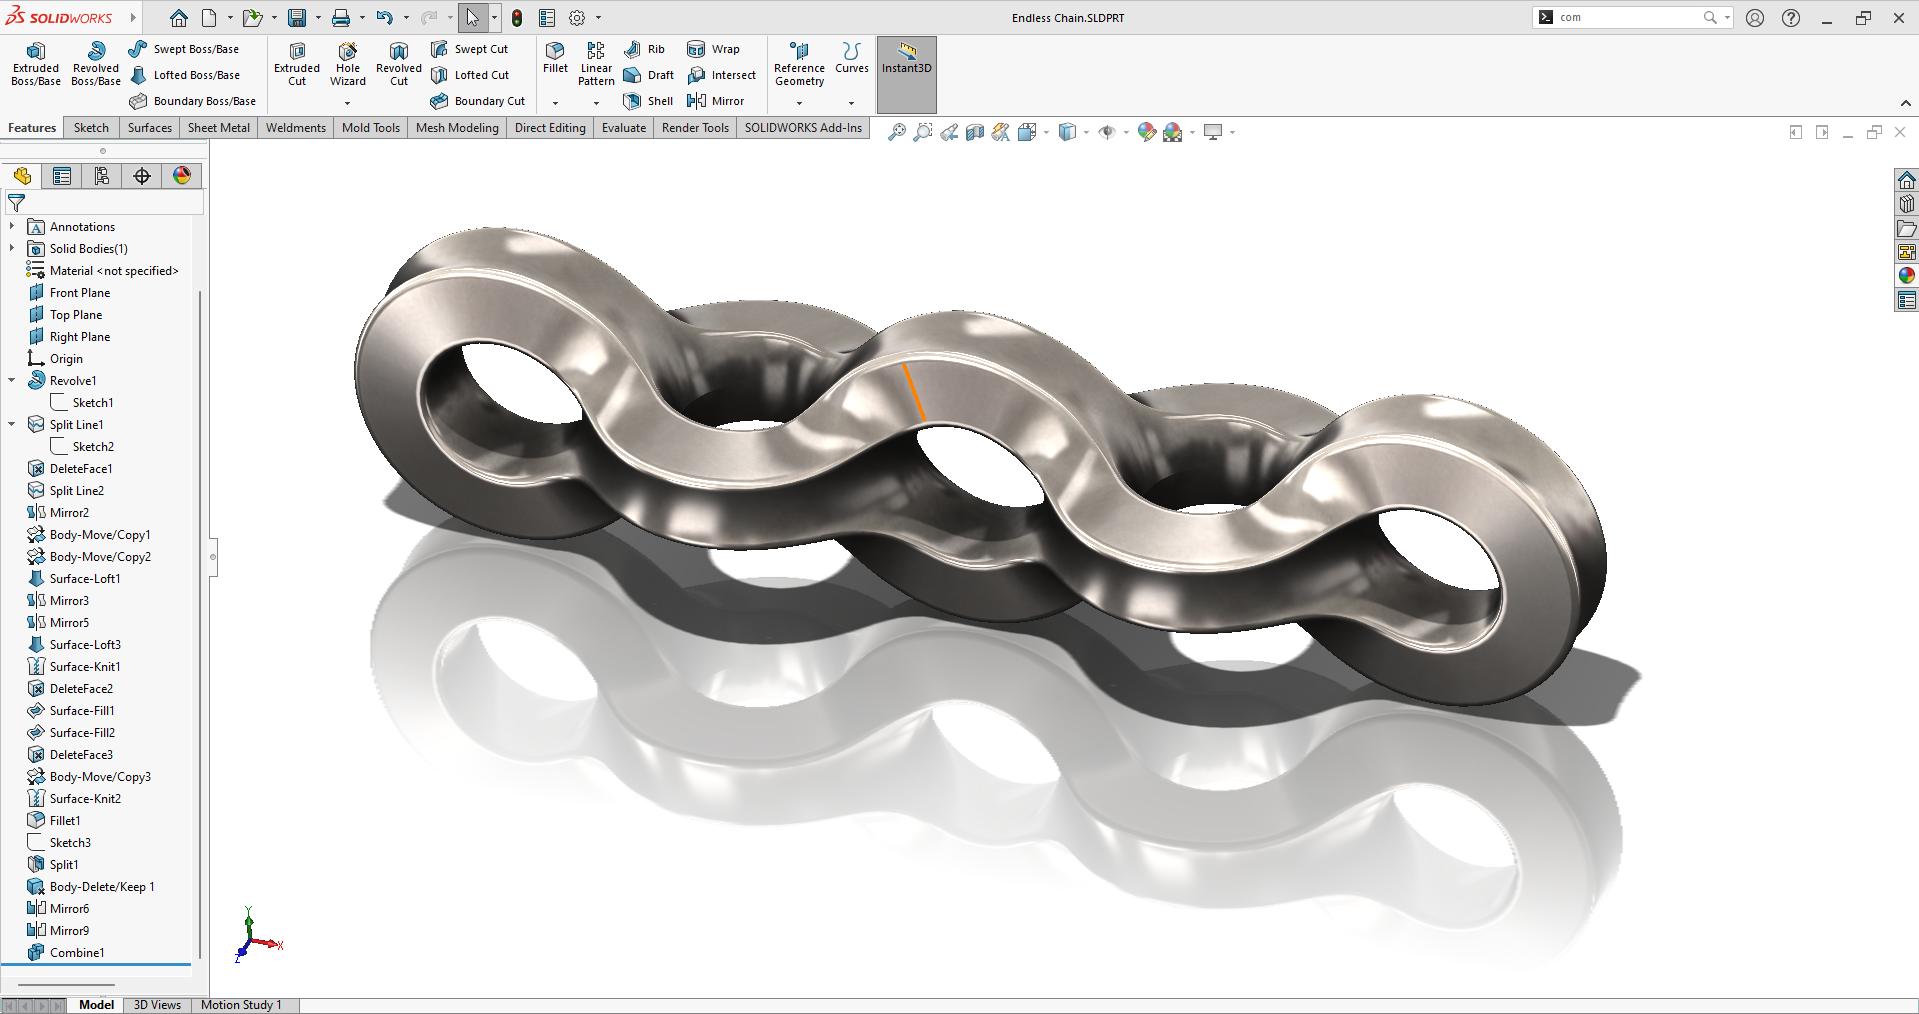Switch to the Evaluate tab
The height and width of the screenshot is (1014, 1919).
tap(624, 128)
